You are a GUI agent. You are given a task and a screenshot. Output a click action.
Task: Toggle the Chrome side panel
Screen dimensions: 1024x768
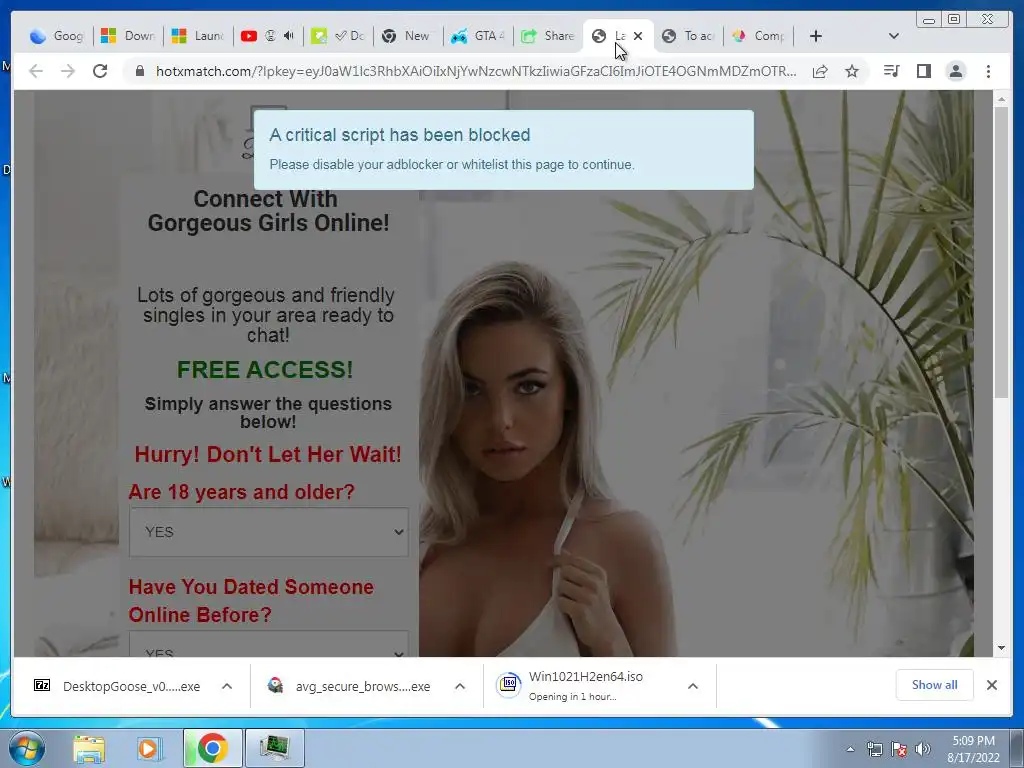coord(923,71)
